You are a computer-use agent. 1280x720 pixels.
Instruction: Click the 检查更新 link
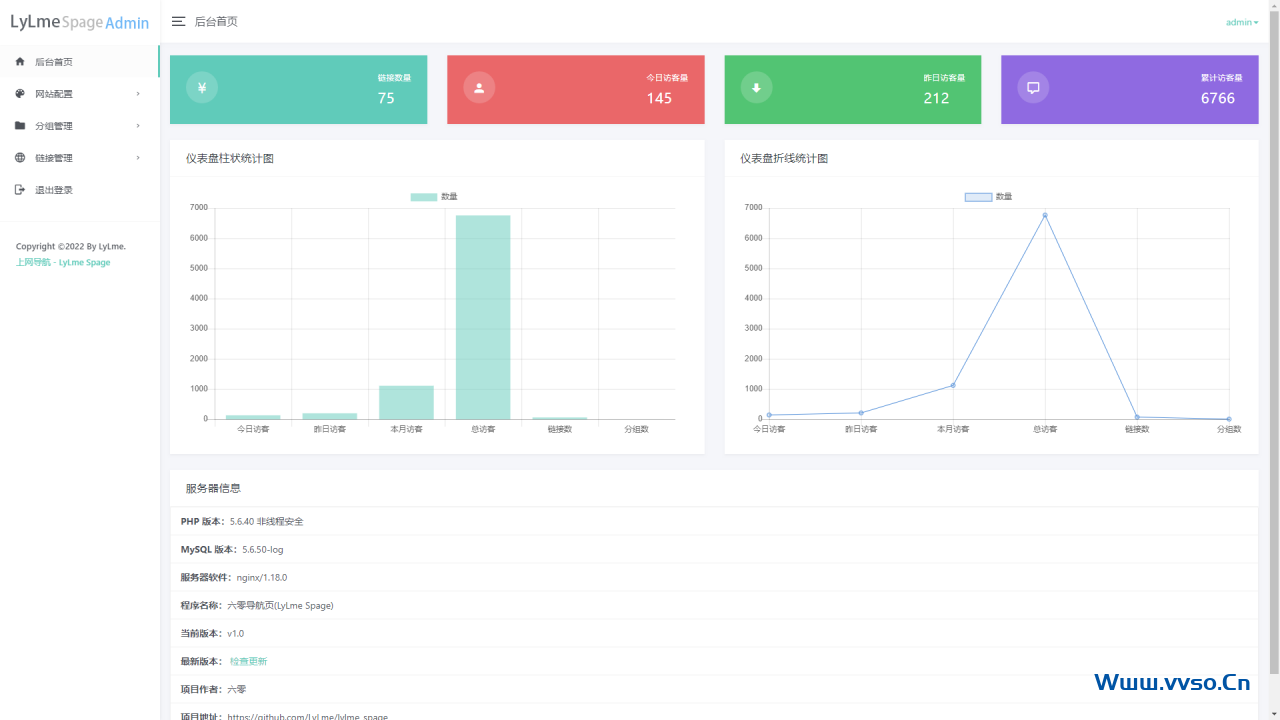(x=248, y=662)
